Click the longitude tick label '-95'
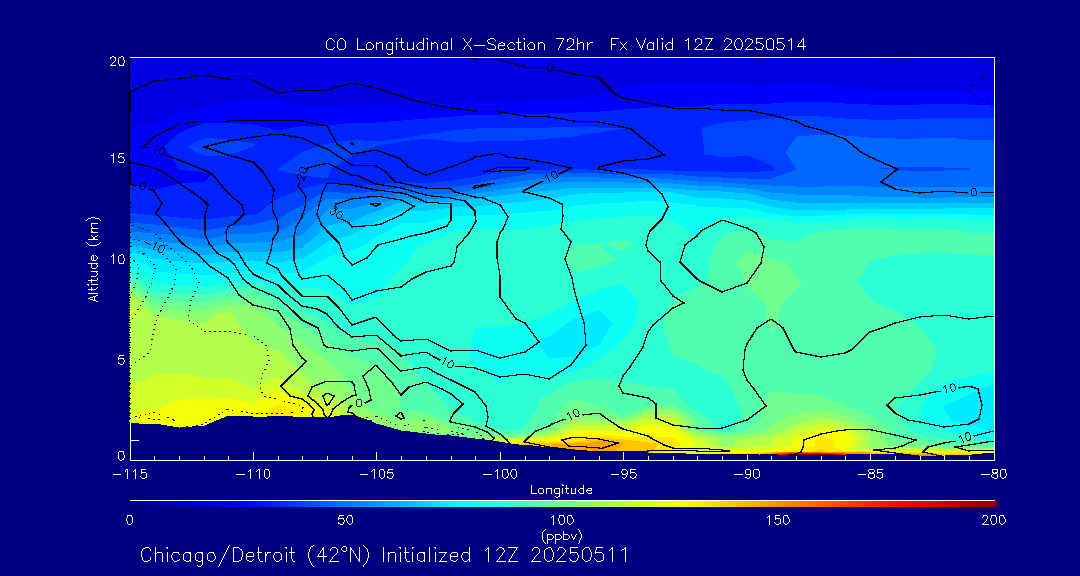 (x=623, y=475)
